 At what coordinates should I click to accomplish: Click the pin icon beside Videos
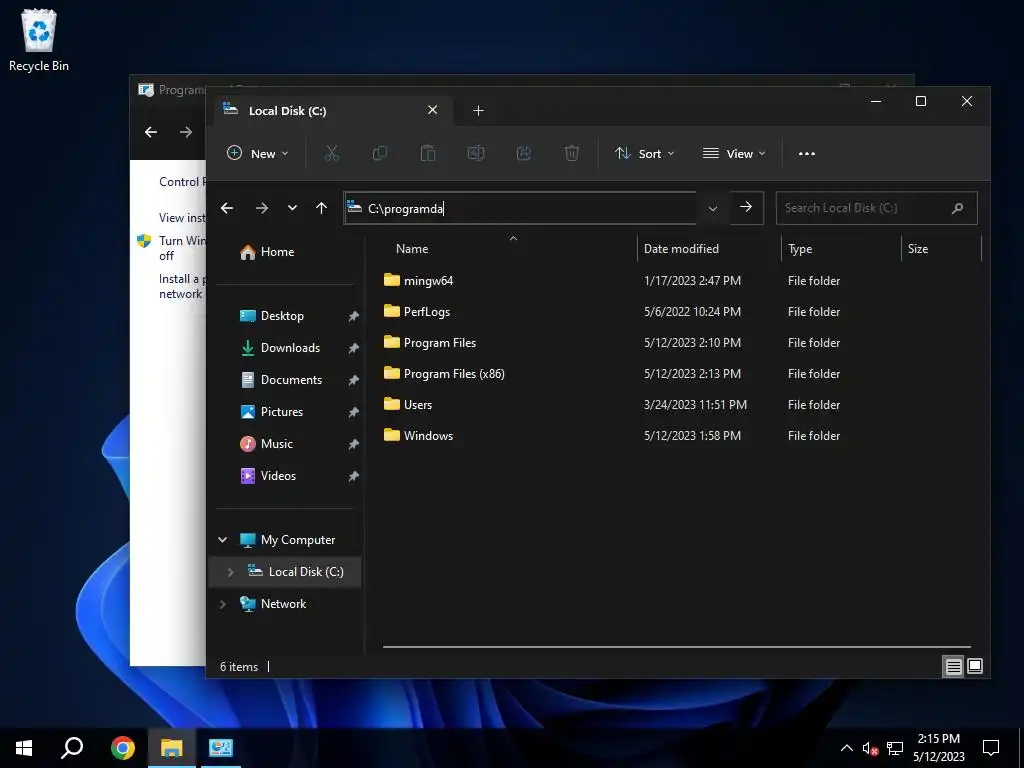[x=353, y=476]
